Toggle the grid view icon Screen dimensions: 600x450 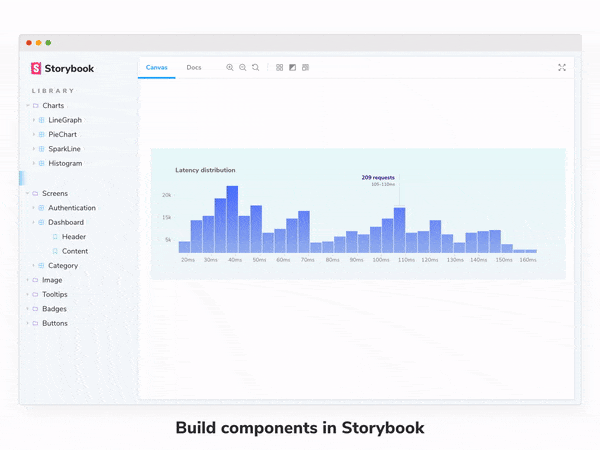(279, 67)
